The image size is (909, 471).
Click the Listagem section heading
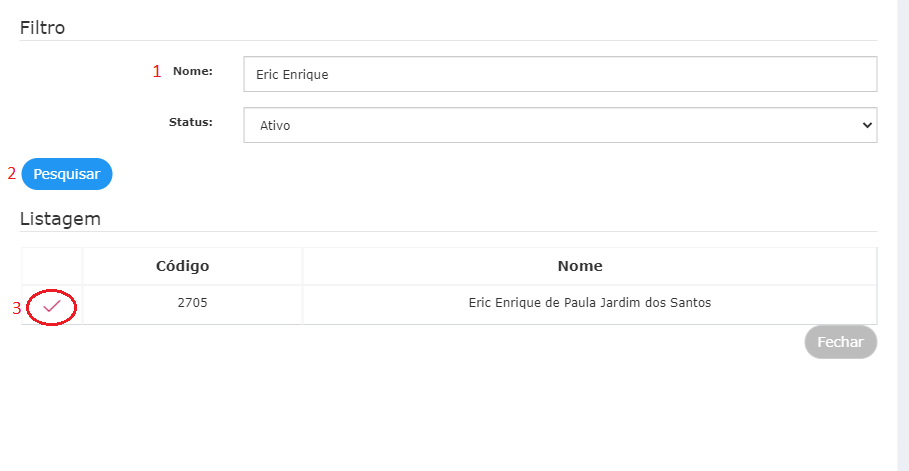[60, 219]
